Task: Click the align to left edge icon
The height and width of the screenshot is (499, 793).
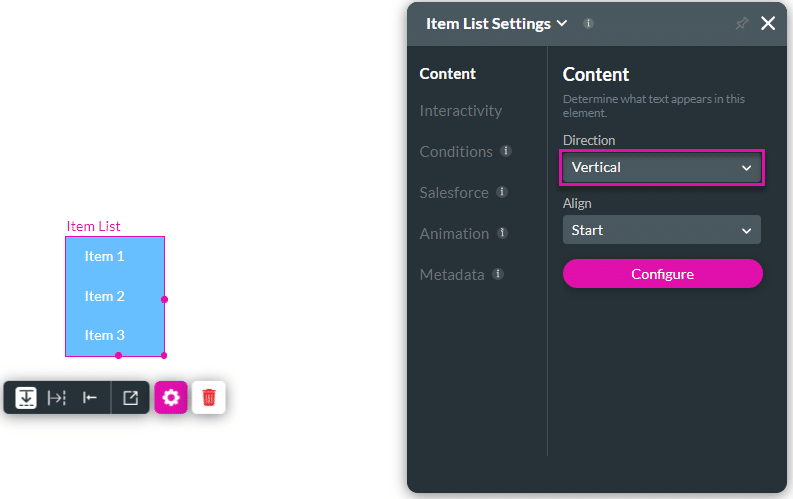Action: (x=90, y=397)
